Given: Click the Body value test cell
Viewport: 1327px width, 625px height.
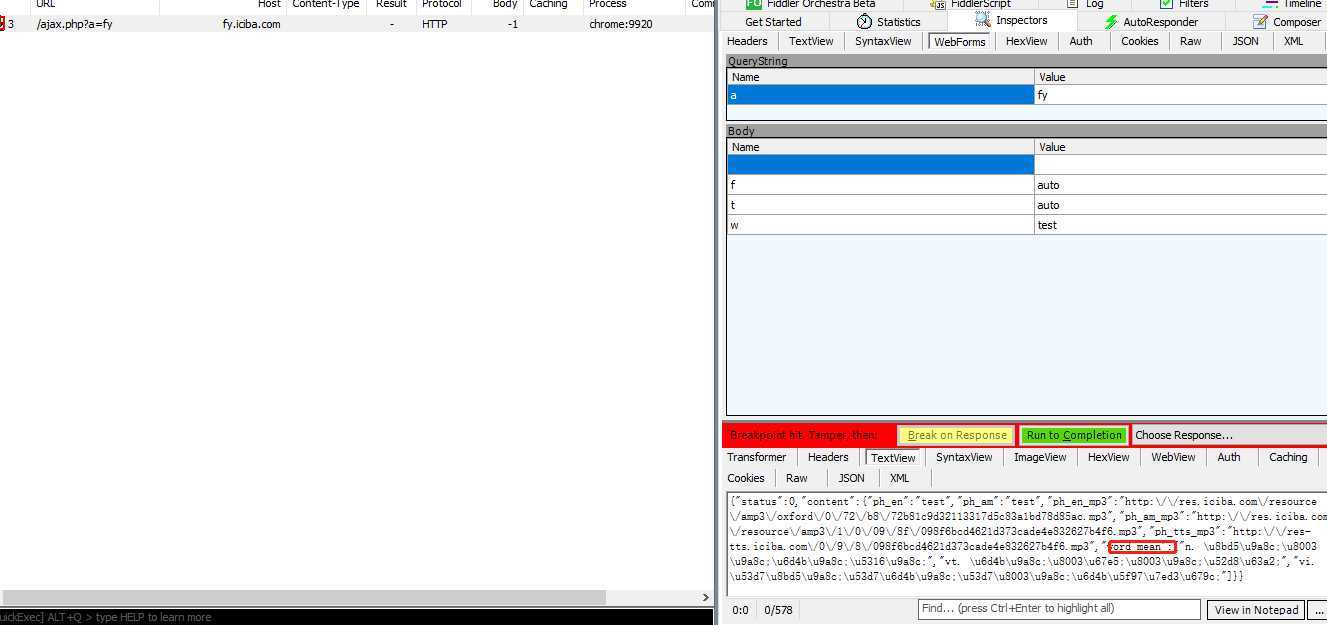Looking at the screenshot, I should (1180, 225).
